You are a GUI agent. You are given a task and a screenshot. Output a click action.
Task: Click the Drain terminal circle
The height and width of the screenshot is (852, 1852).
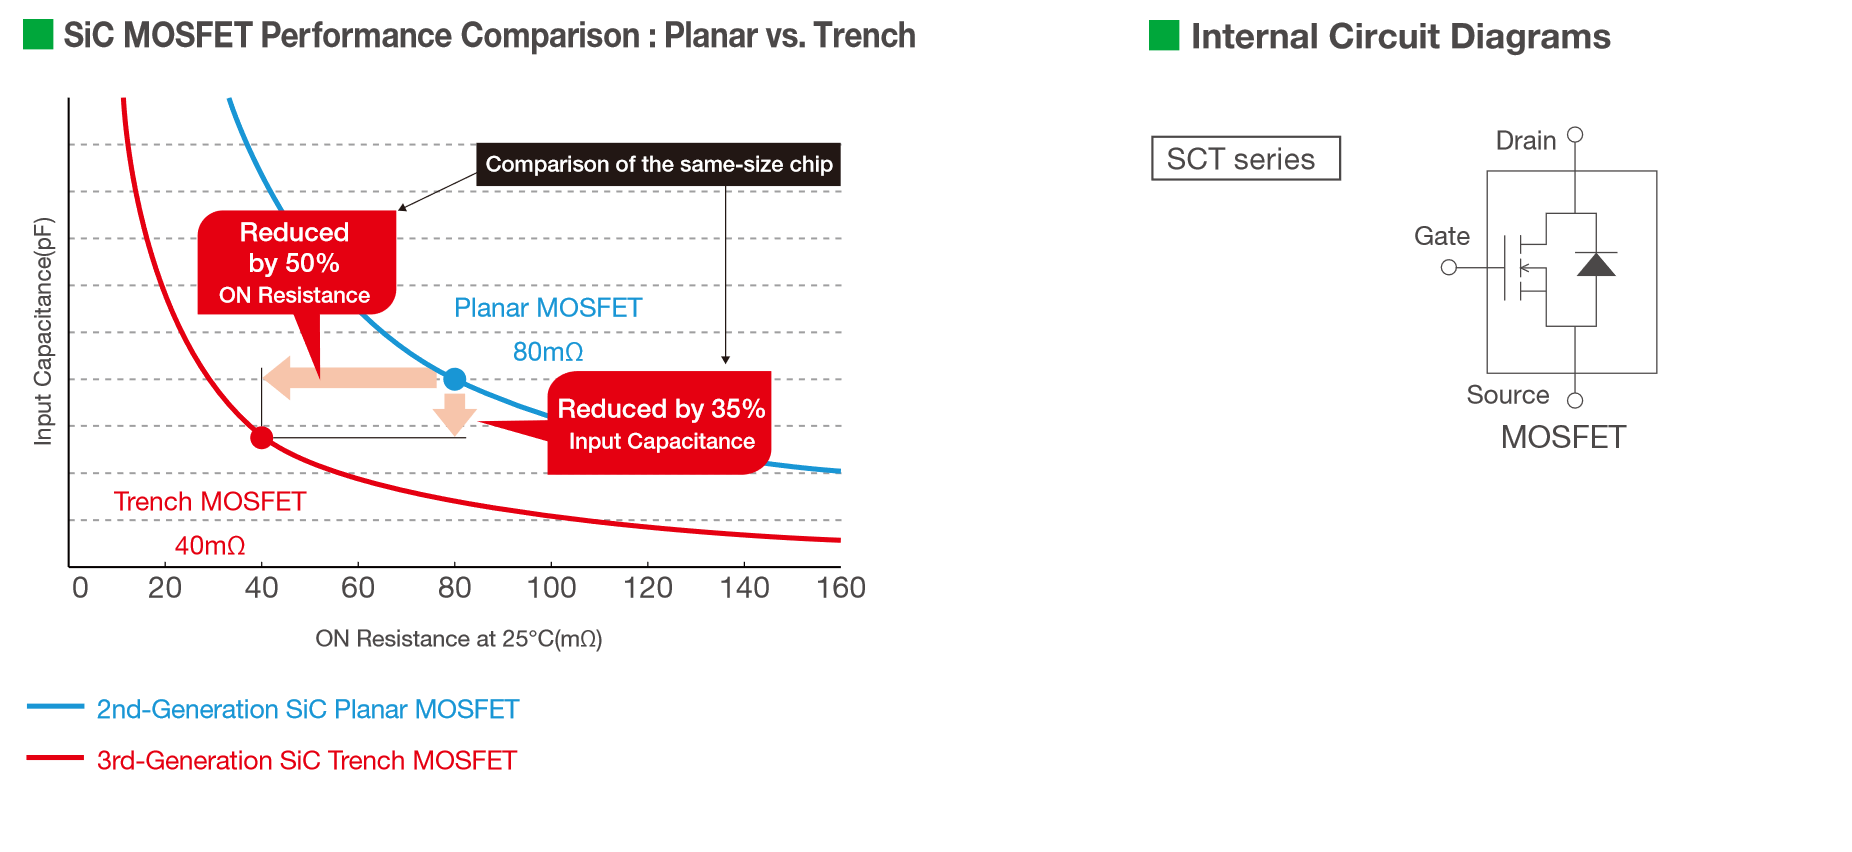(1575, 134)
